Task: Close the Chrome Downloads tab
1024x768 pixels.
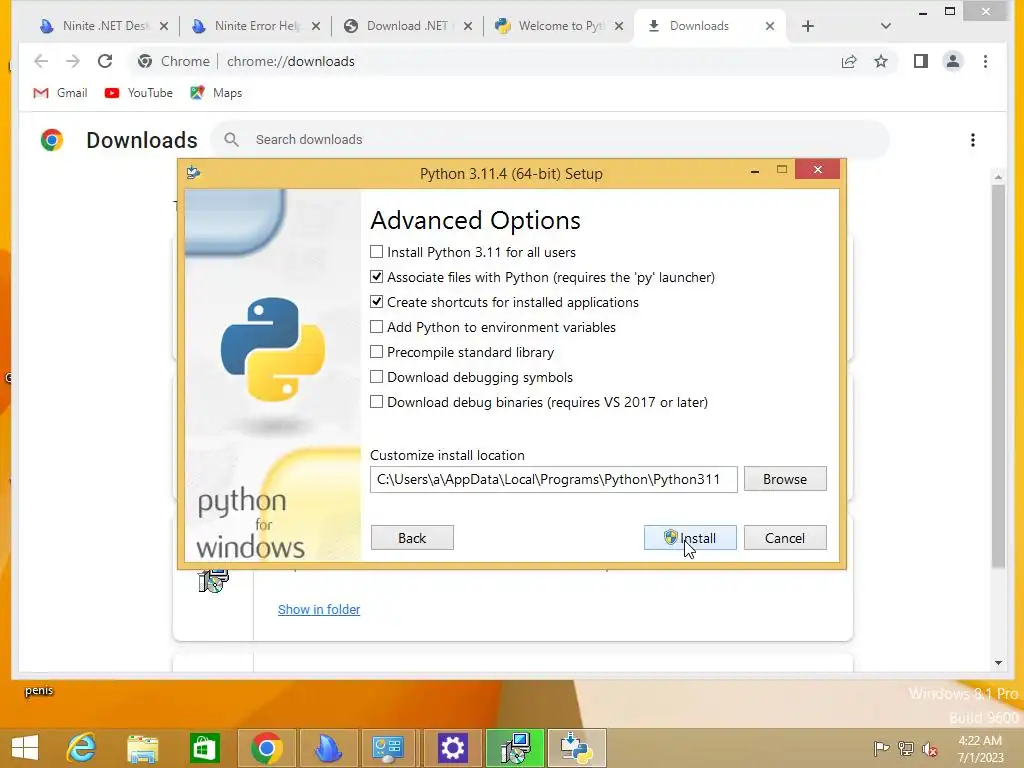Action: [x=770, y=26]
